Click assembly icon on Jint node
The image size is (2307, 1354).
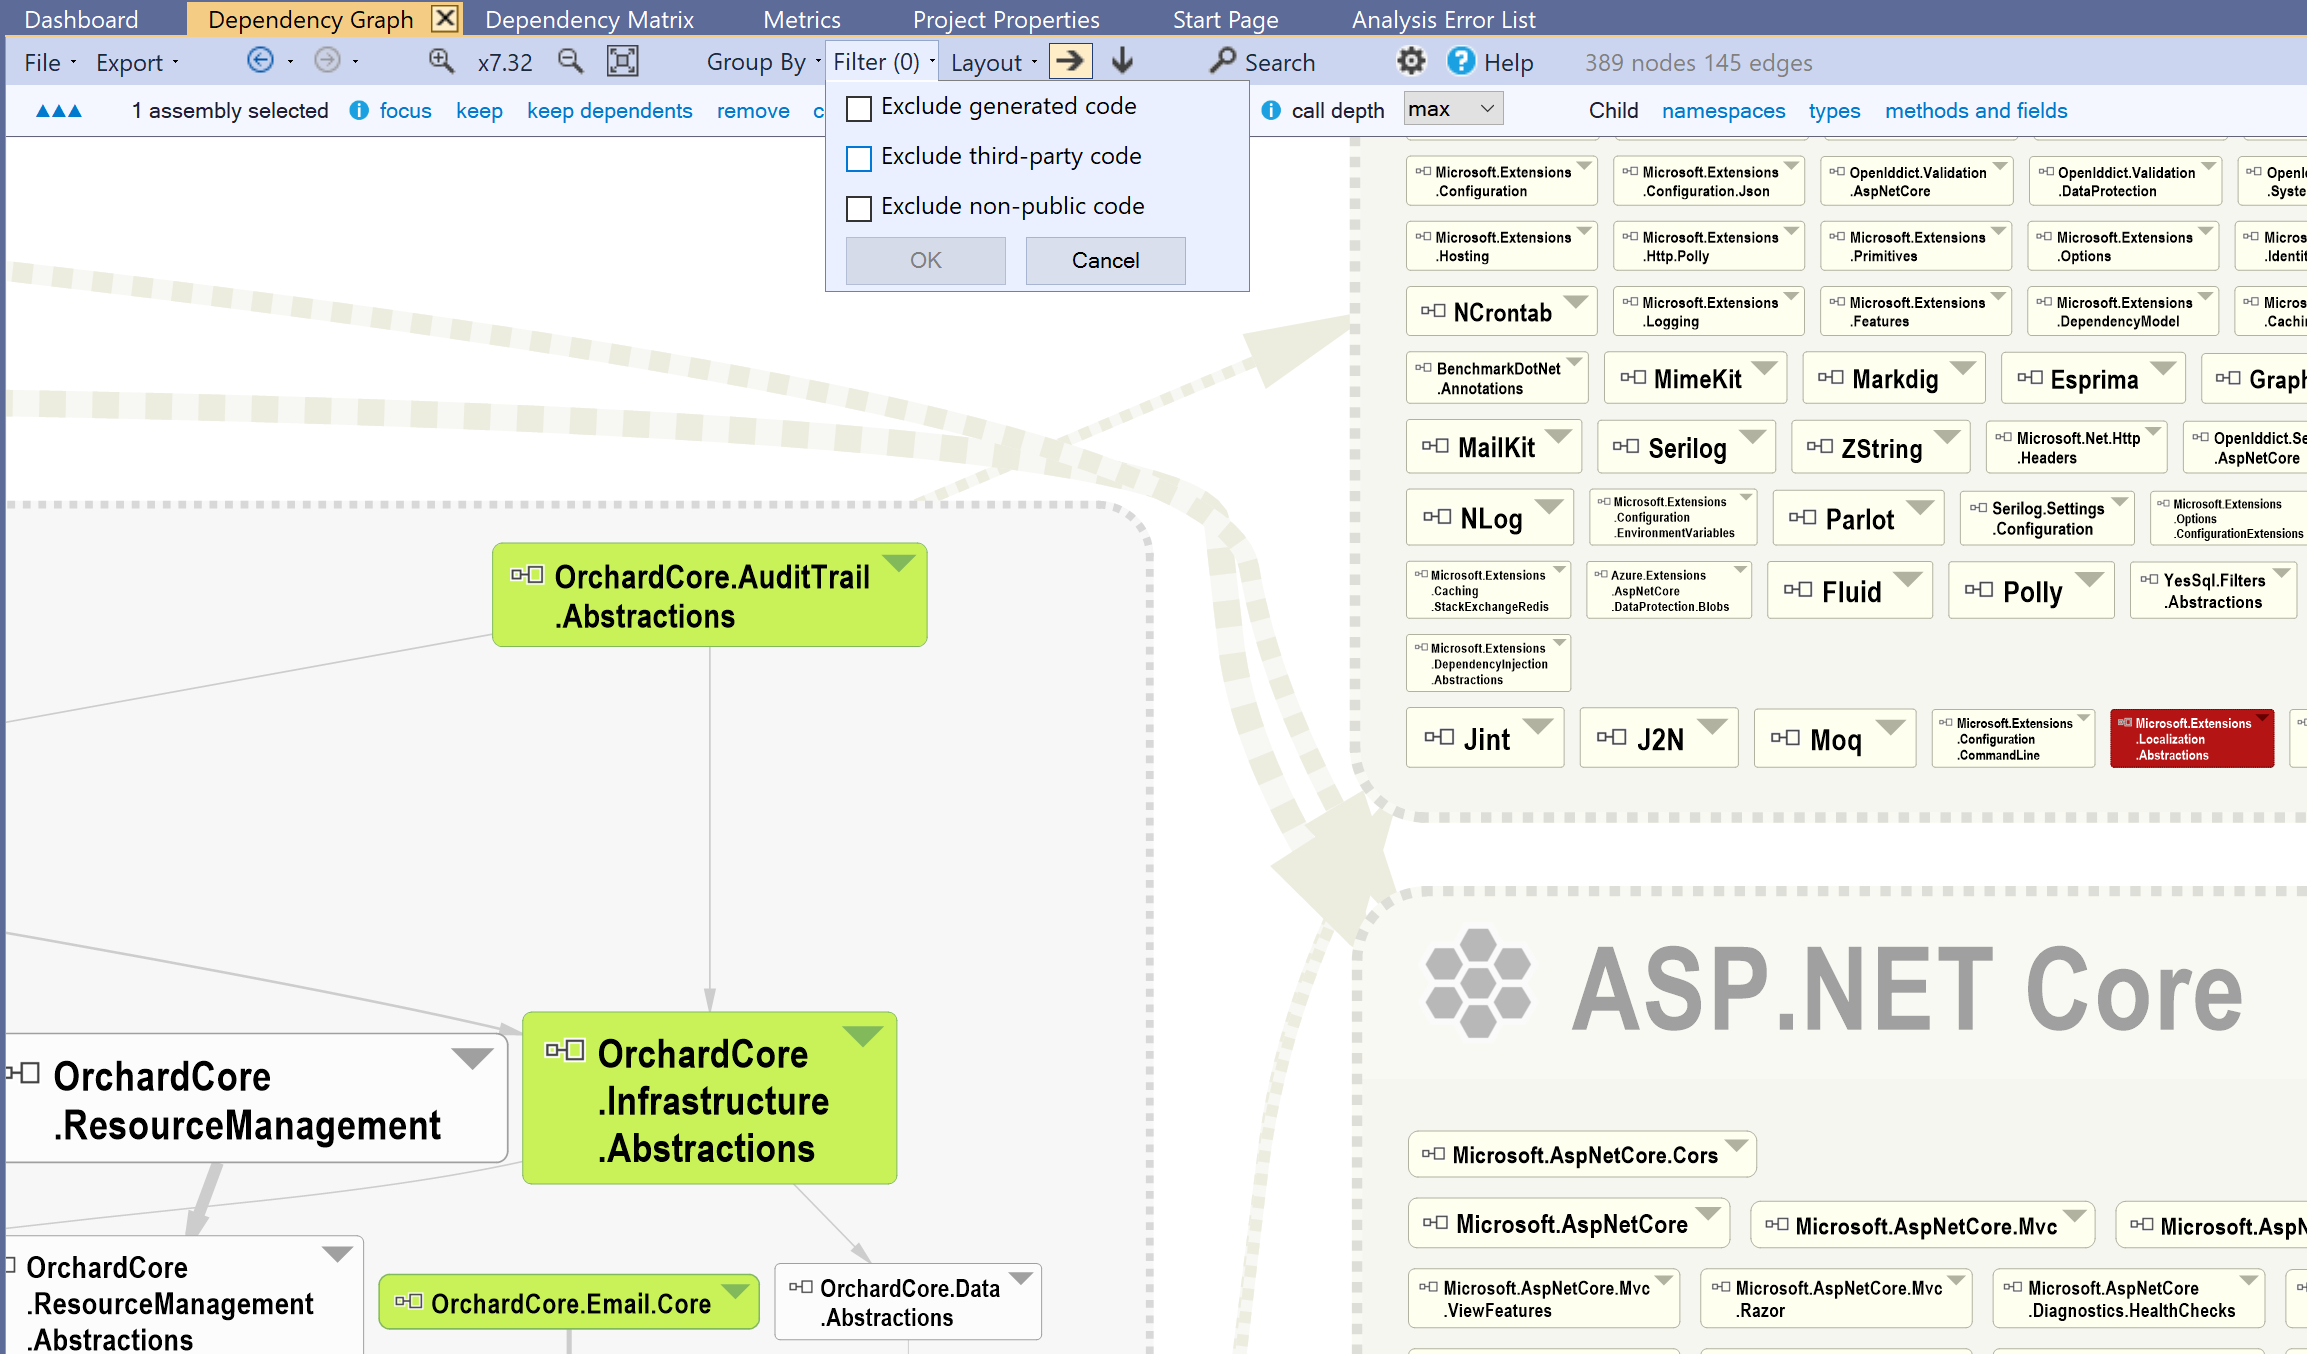1439,737
